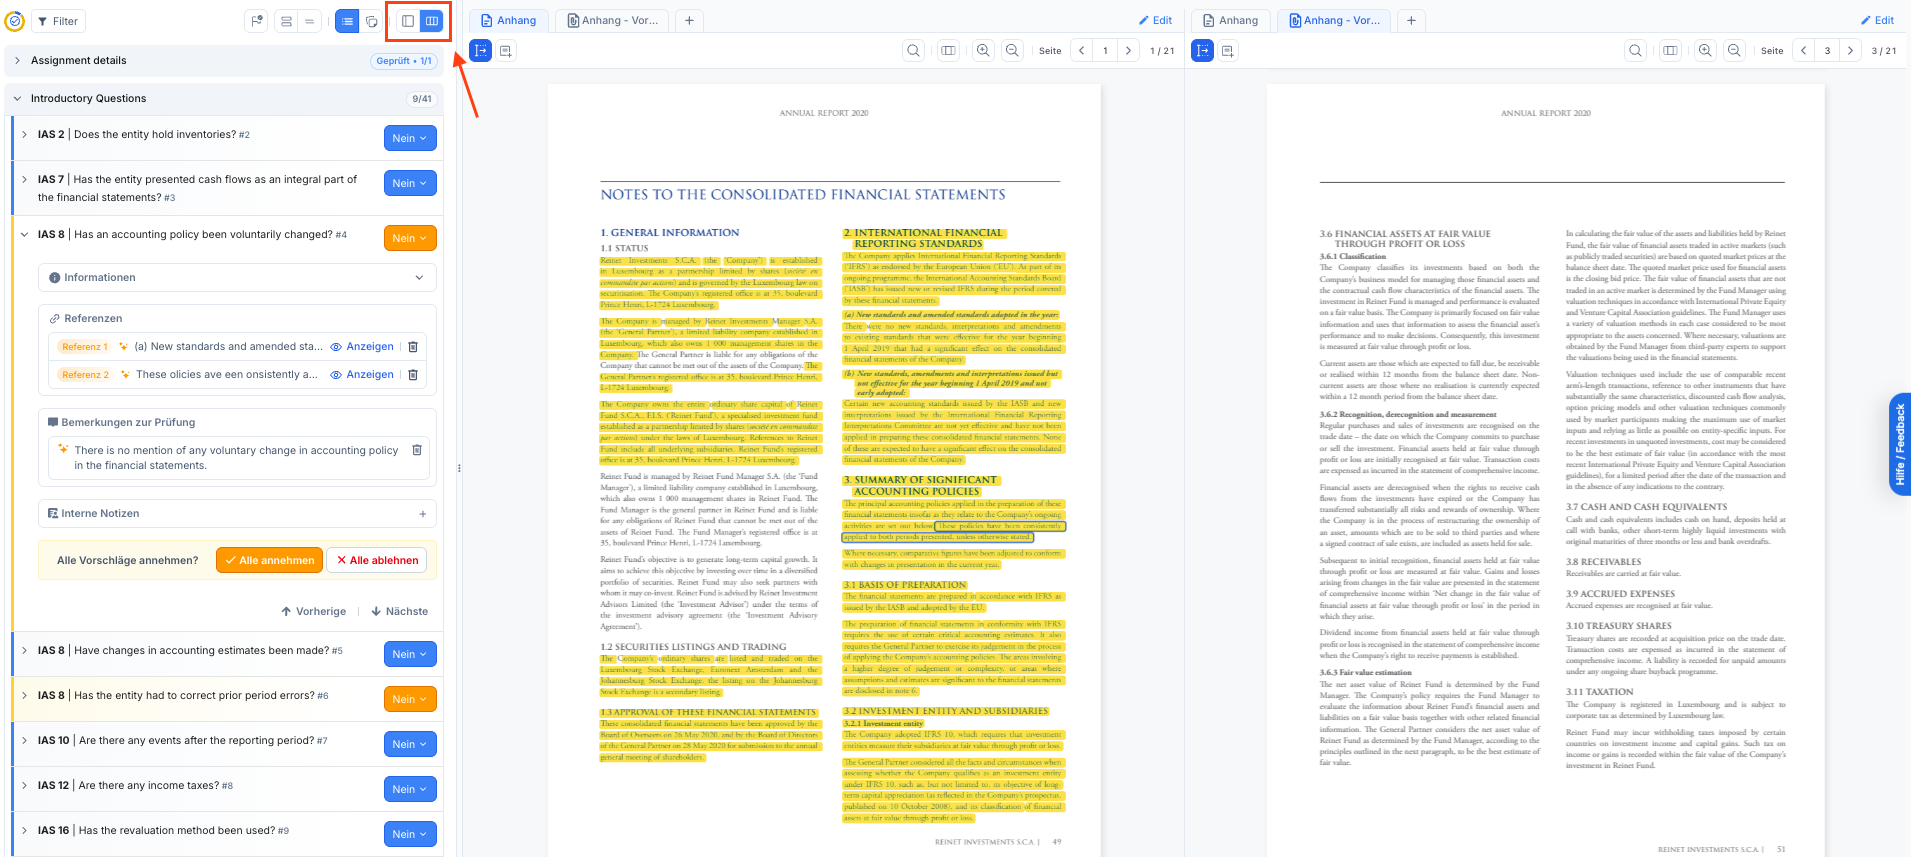Click Anzeigen link for Referenz 2

coord(363,375)
